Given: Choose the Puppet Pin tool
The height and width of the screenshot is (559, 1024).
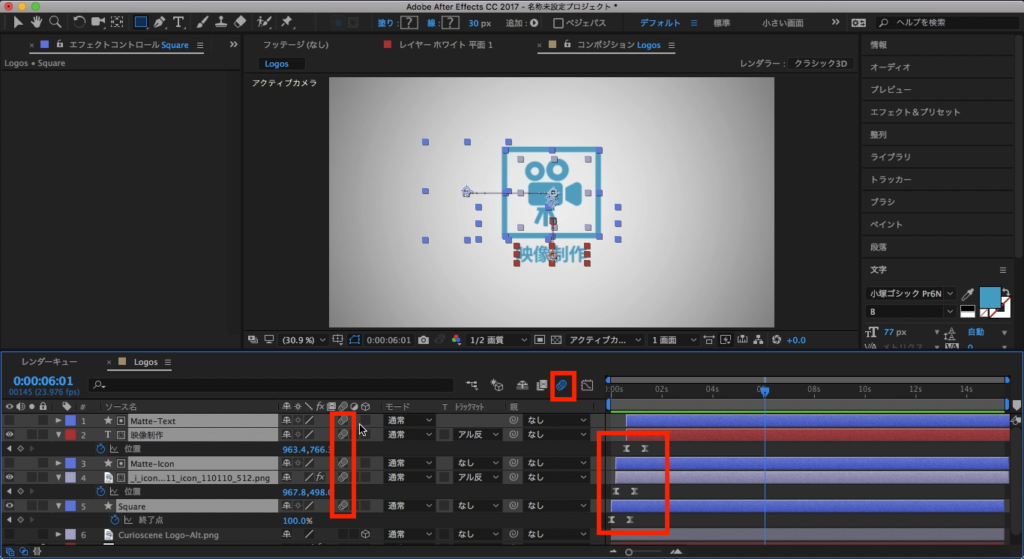Looking at the screenshot, I should point(287,21).
